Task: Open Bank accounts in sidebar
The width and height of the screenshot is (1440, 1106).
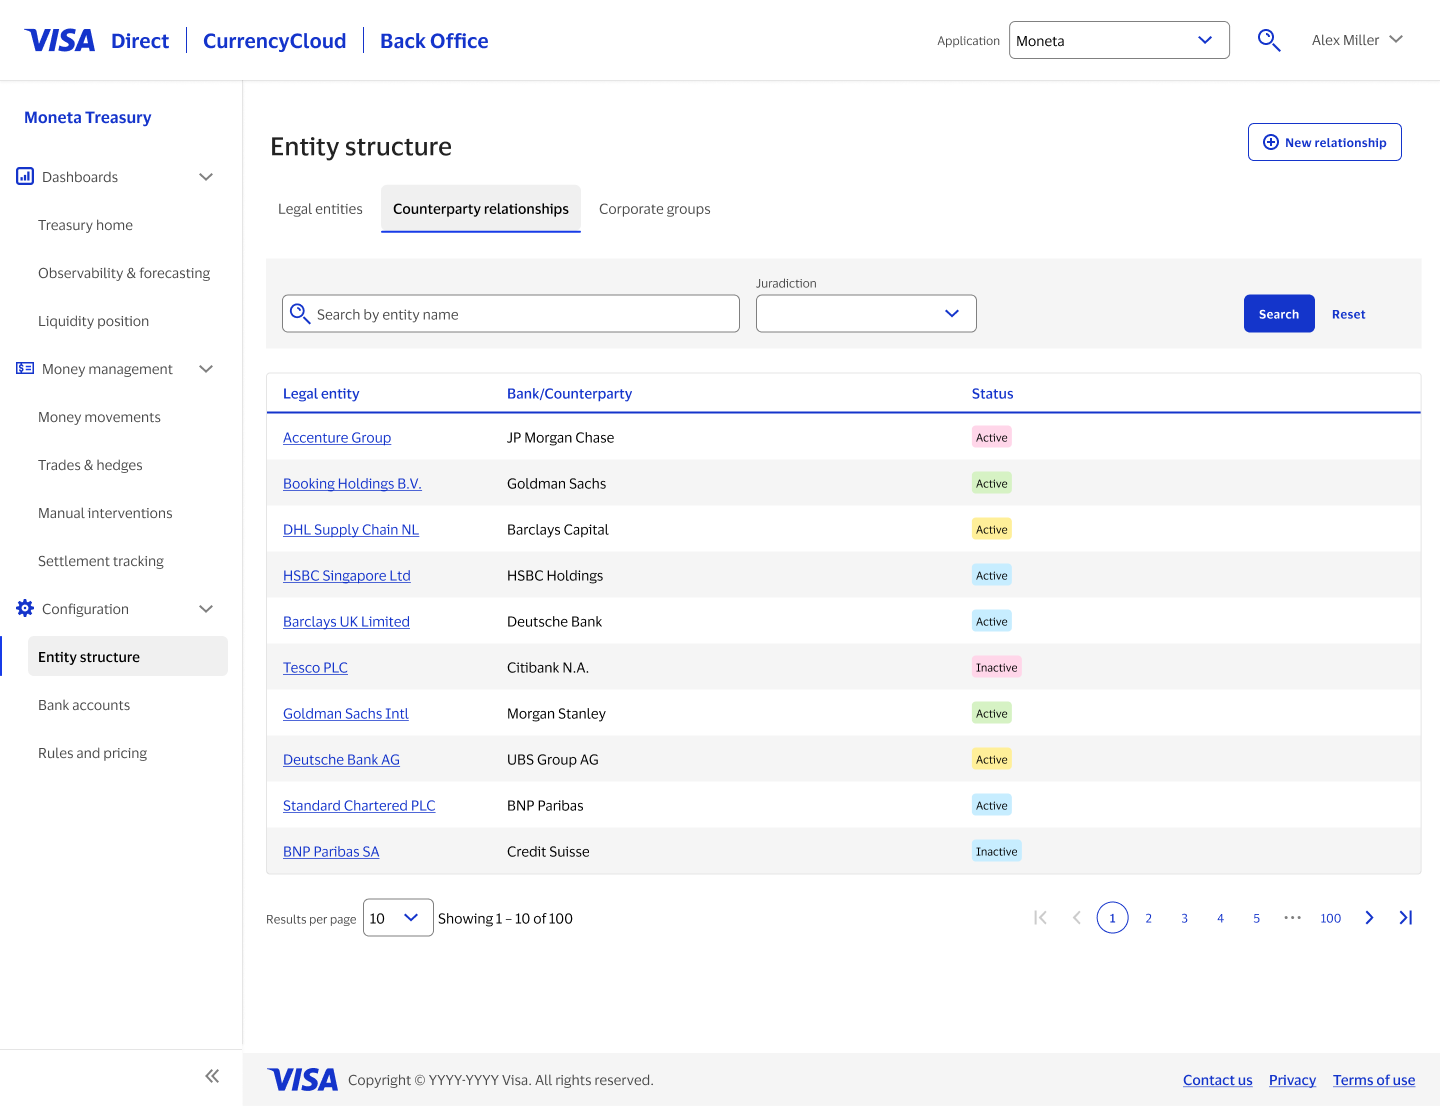Action: (x=84, y=705)
